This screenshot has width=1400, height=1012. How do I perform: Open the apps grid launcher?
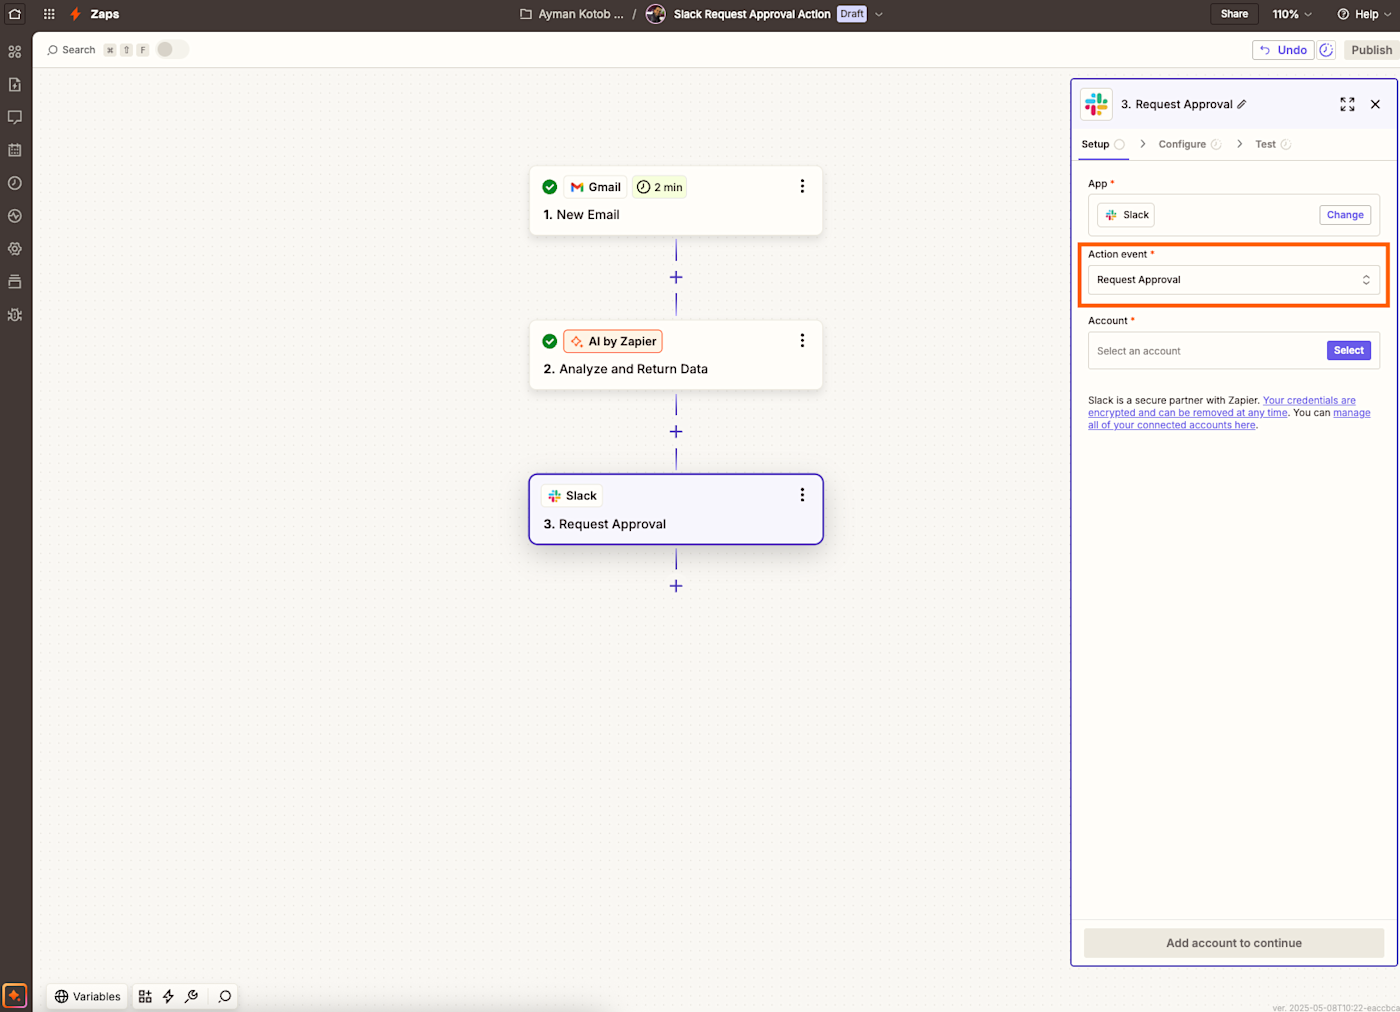(49, 14)
